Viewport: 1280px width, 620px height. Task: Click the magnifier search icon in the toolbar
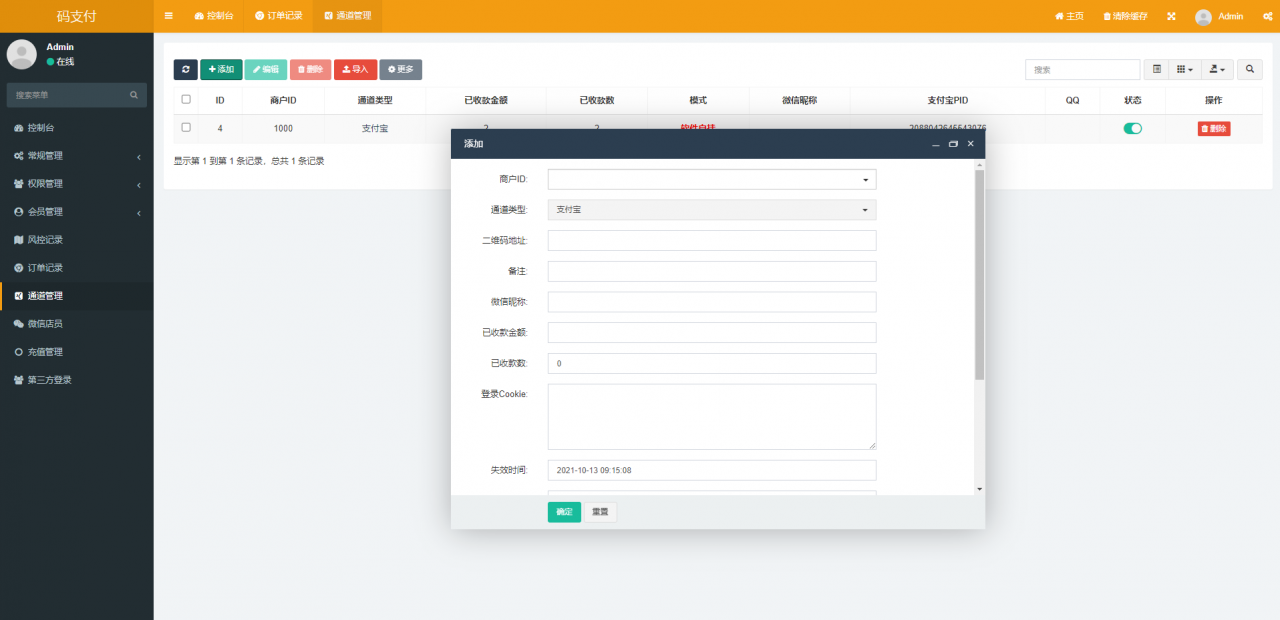pos(1249,69)
